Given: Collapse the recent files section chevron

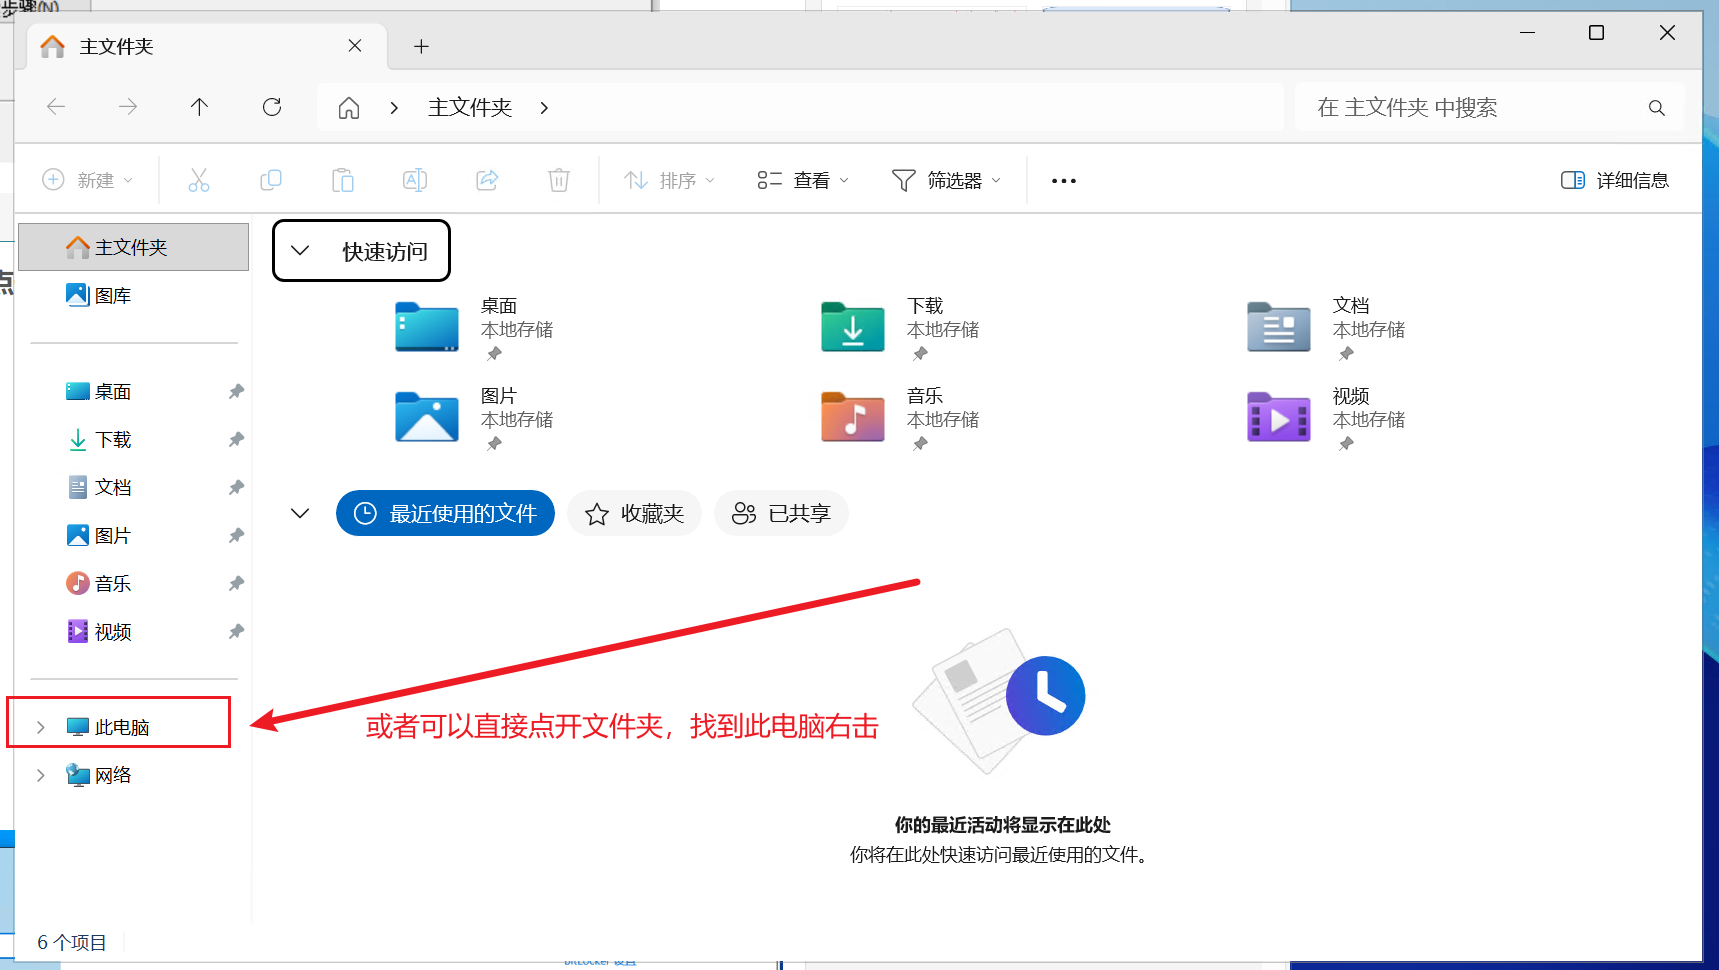Looking at the screenshot, I should [300, 513].
